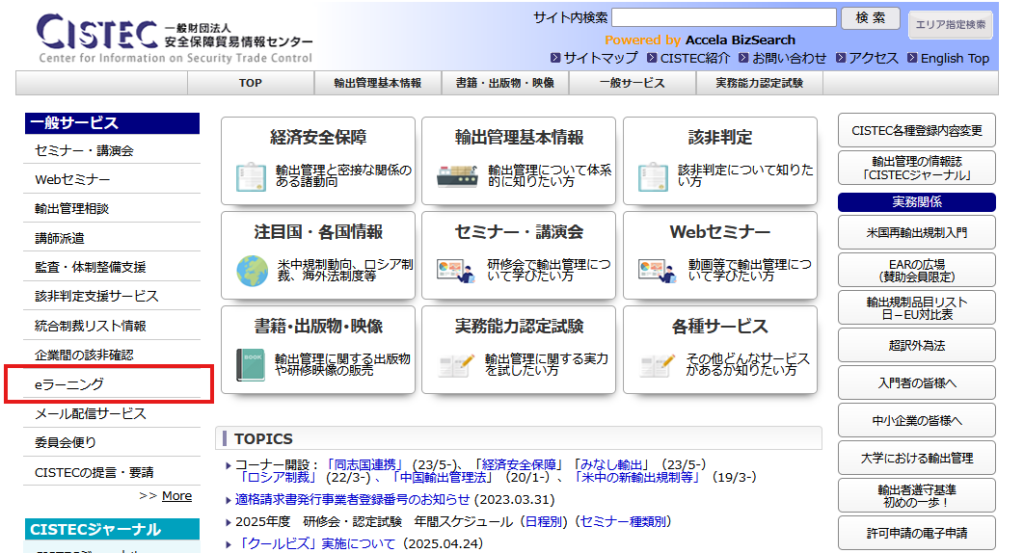Viewport: 1024px width, 553px height.
Task: Click the サイト内検索 text input field
Action: point(724,18)
